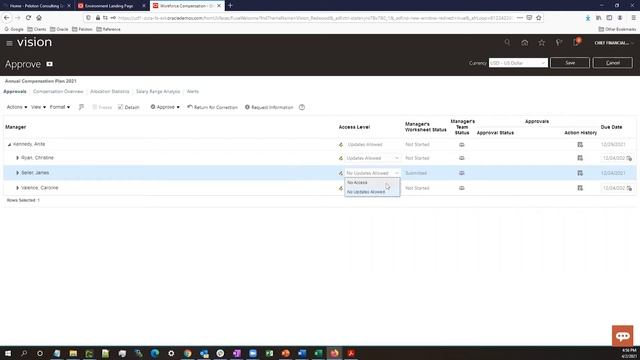Switch to Environment Landing Page browser tab
Image resolution: width=640 pixels, height=360 pixels.
coord(109,6)
